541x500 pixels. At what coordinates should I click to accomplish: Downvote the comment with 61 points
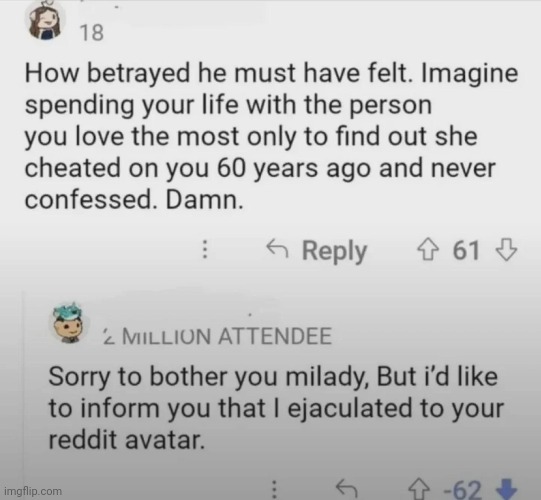tap(506, 250)
